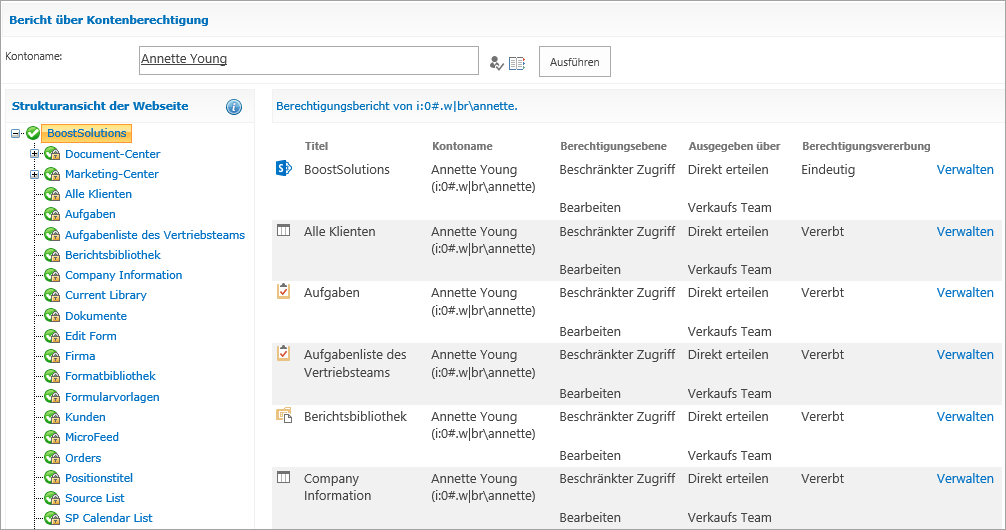Select Positionstitel in the tree
This screenshot has width=1006, height=530.
99,478
